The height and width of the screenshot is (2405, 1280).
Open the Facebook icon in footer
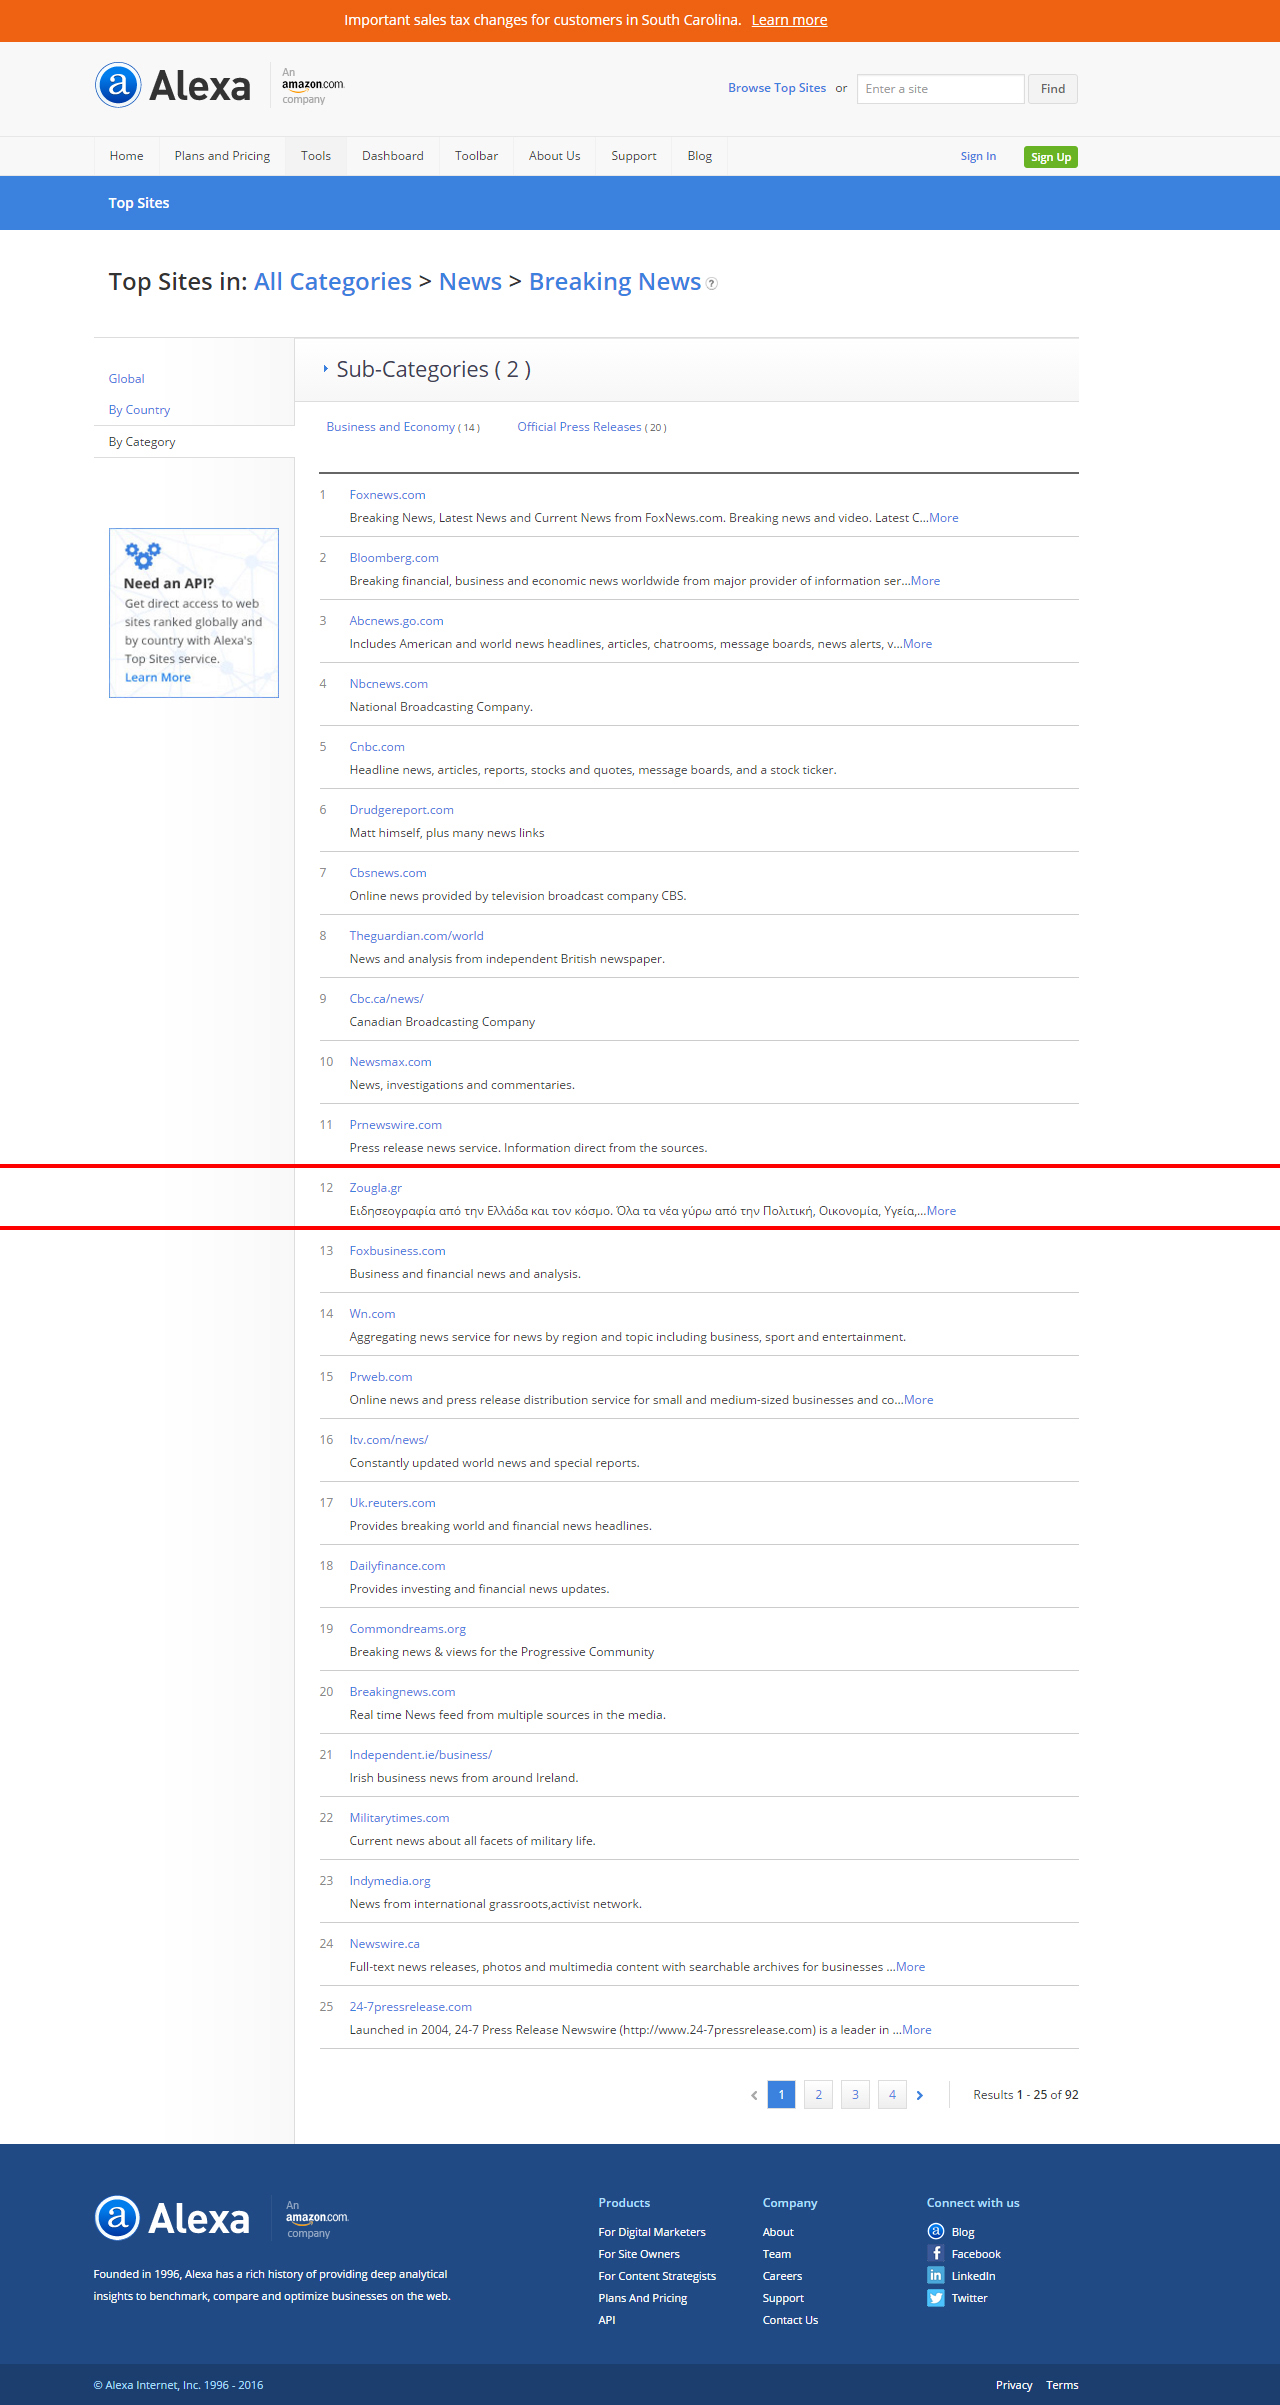(936, 2253)
